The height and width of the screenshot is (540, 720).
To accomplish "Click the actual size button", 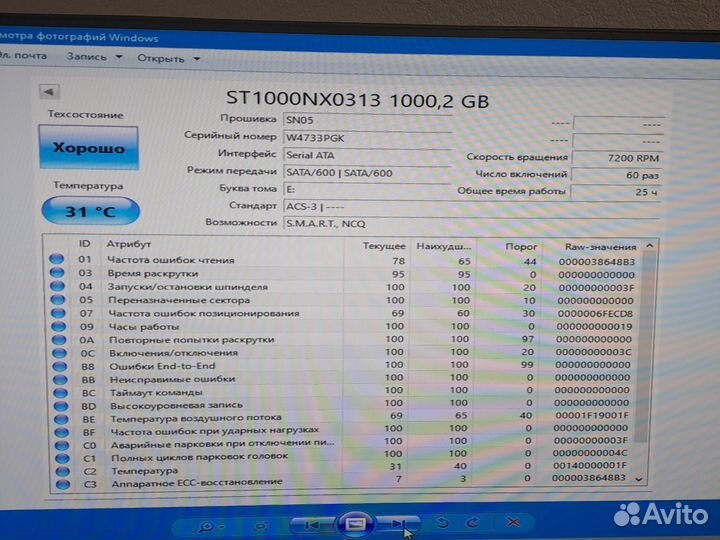I will coord(262,525).
